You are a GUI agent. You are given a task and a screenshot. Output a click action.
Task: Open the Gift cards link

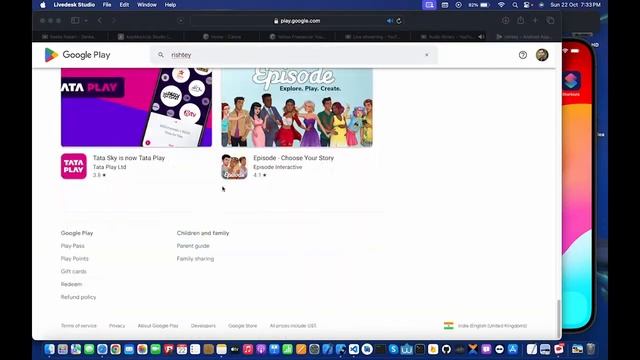pyautogui.click(x=73, y=271)
